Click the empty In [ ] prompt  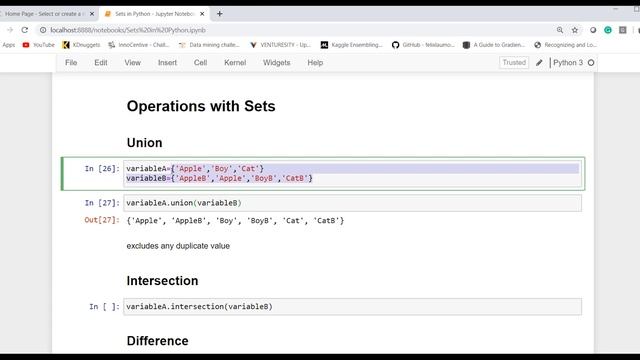[104, 307]
